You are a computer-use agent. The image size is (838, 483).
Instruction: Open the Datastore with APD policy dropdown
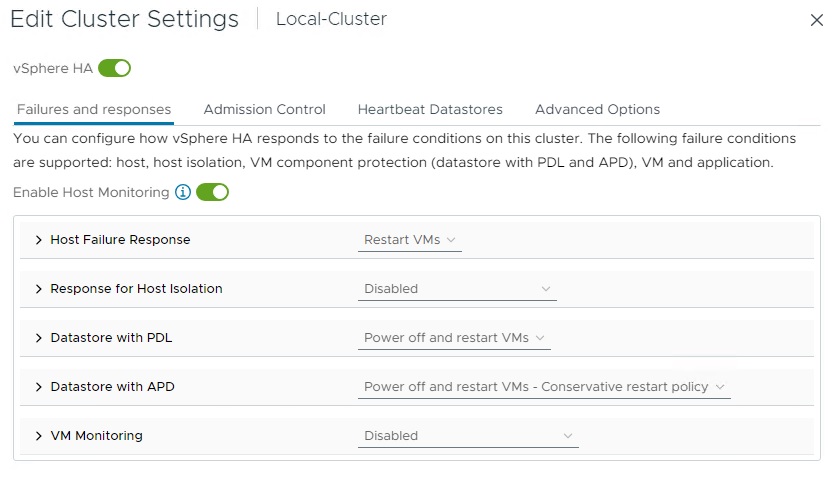(x=544, y=387)
